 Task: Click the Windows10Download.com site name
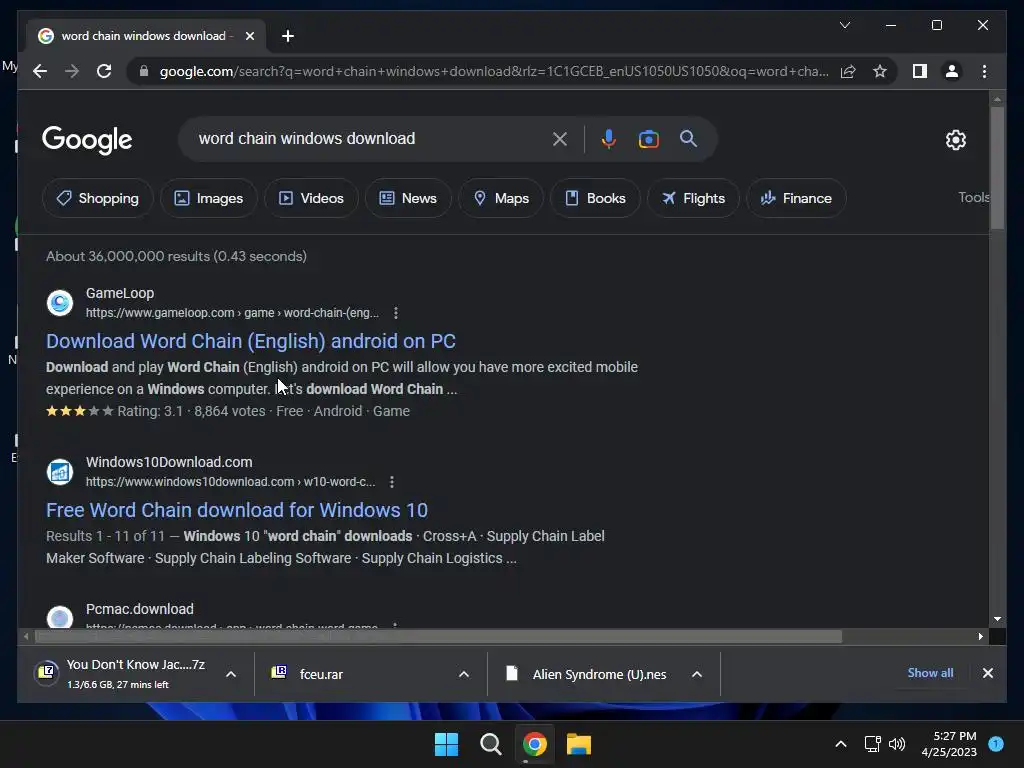[x=169, y=462]
